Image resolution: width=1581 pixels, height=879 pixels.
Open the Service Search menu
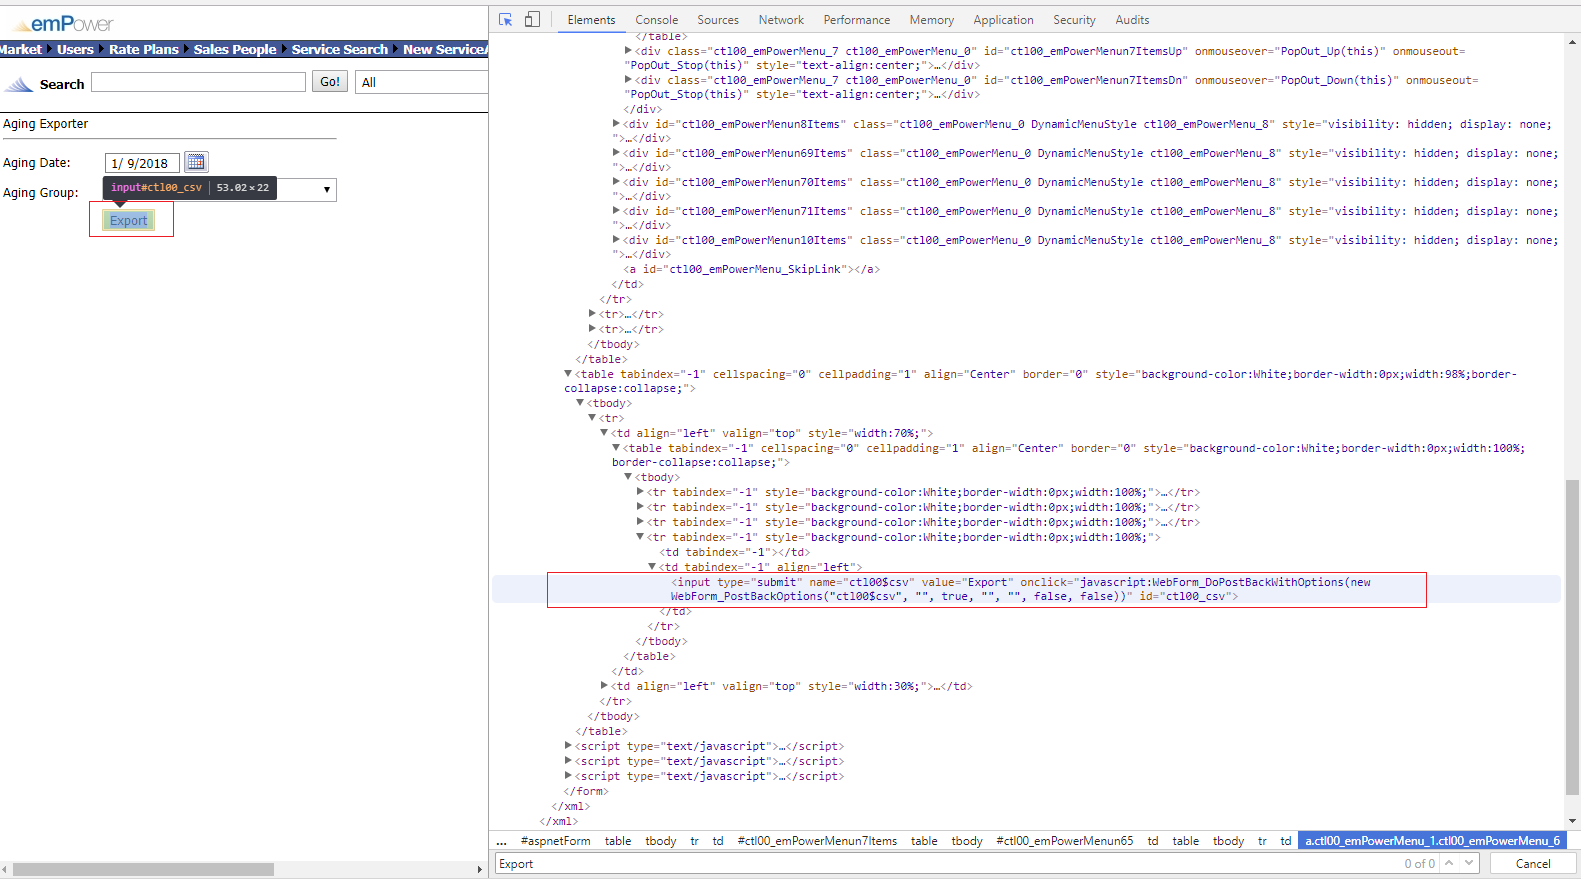tap(339, 49)
